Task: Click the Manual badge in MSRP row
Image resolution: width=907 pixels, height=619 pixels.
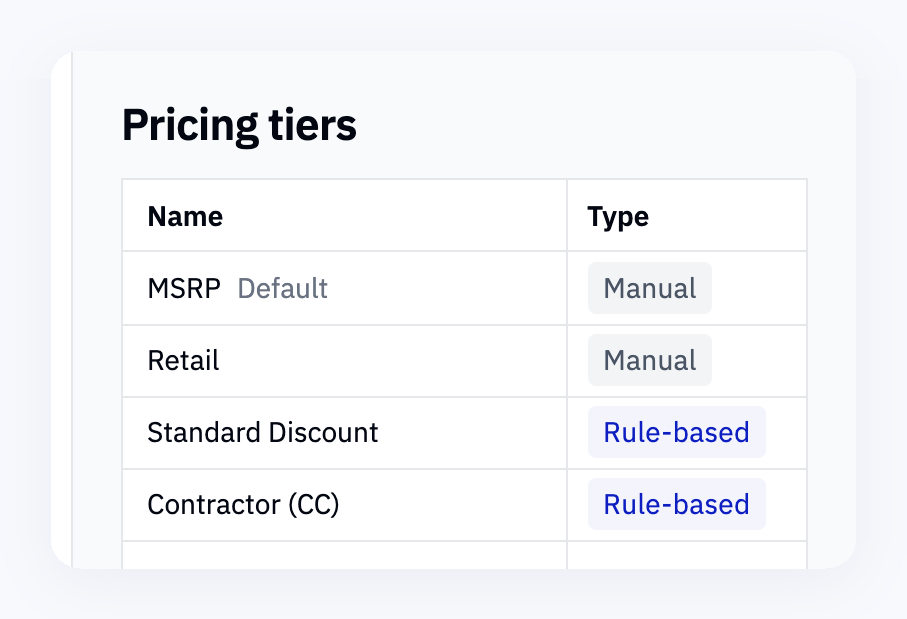Action: [x=650, y=288]
